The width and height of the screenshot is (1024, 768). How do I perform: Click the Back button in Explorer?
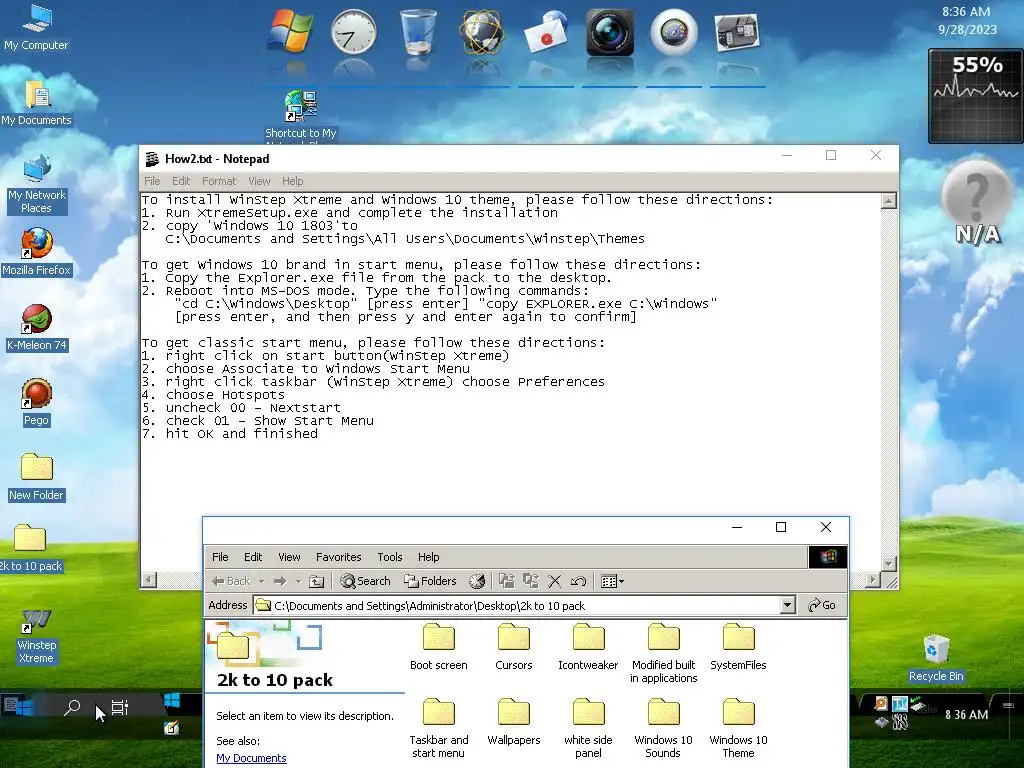click(231, 581)
